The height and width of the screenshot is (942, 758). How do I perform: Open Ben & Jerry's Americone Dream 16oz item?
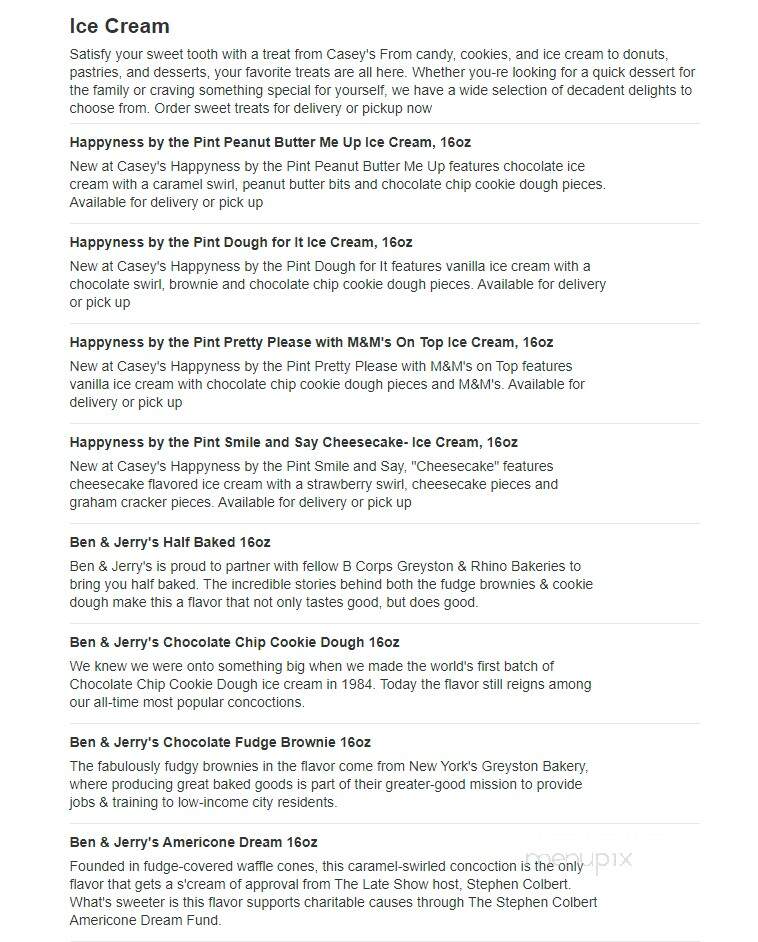coord(193,842)
